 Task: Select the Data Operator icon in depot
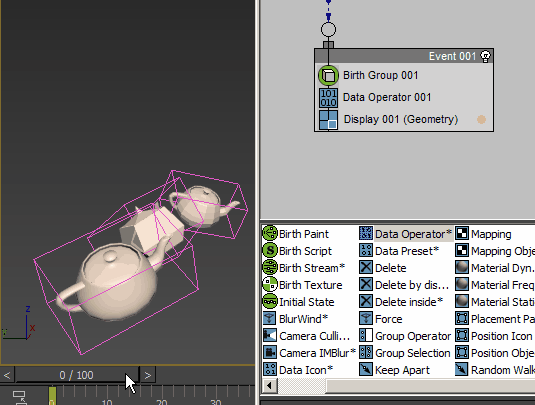pos(366,233)
